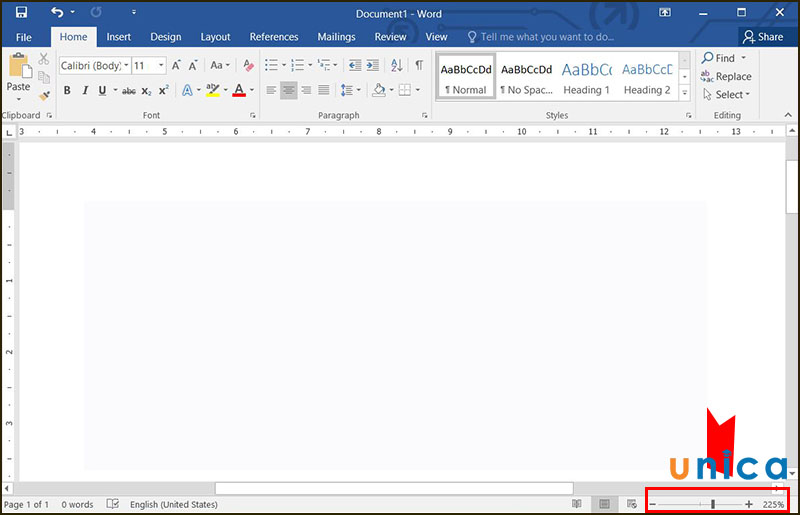The height and width of the screenshot is (515, 800).
Task: Click the Share button
Action: click(763, 37)
